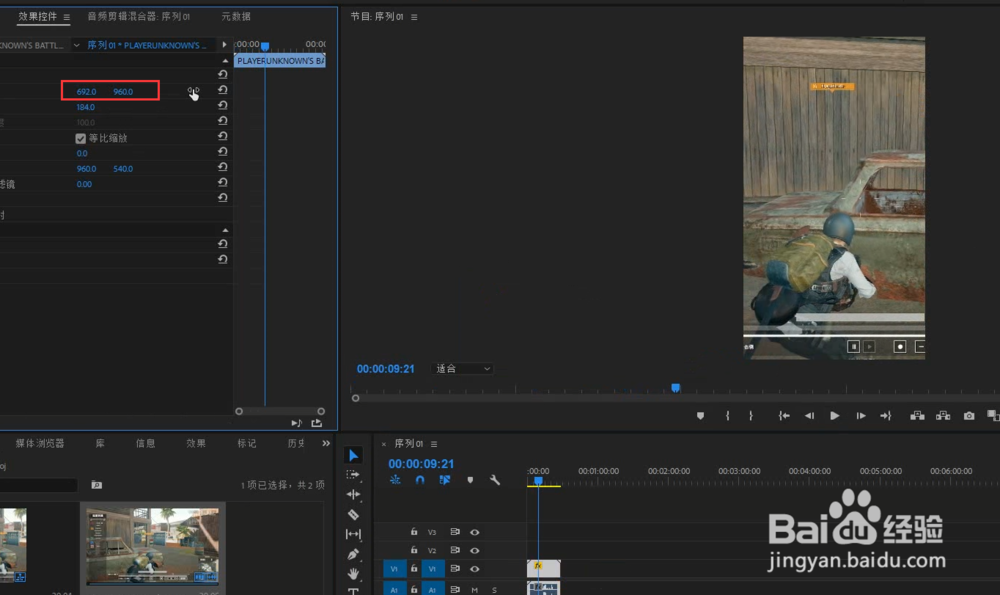Toggle linked selection in timeline
The height and width of the screenshot is (595, 1000).
[445, 480]
